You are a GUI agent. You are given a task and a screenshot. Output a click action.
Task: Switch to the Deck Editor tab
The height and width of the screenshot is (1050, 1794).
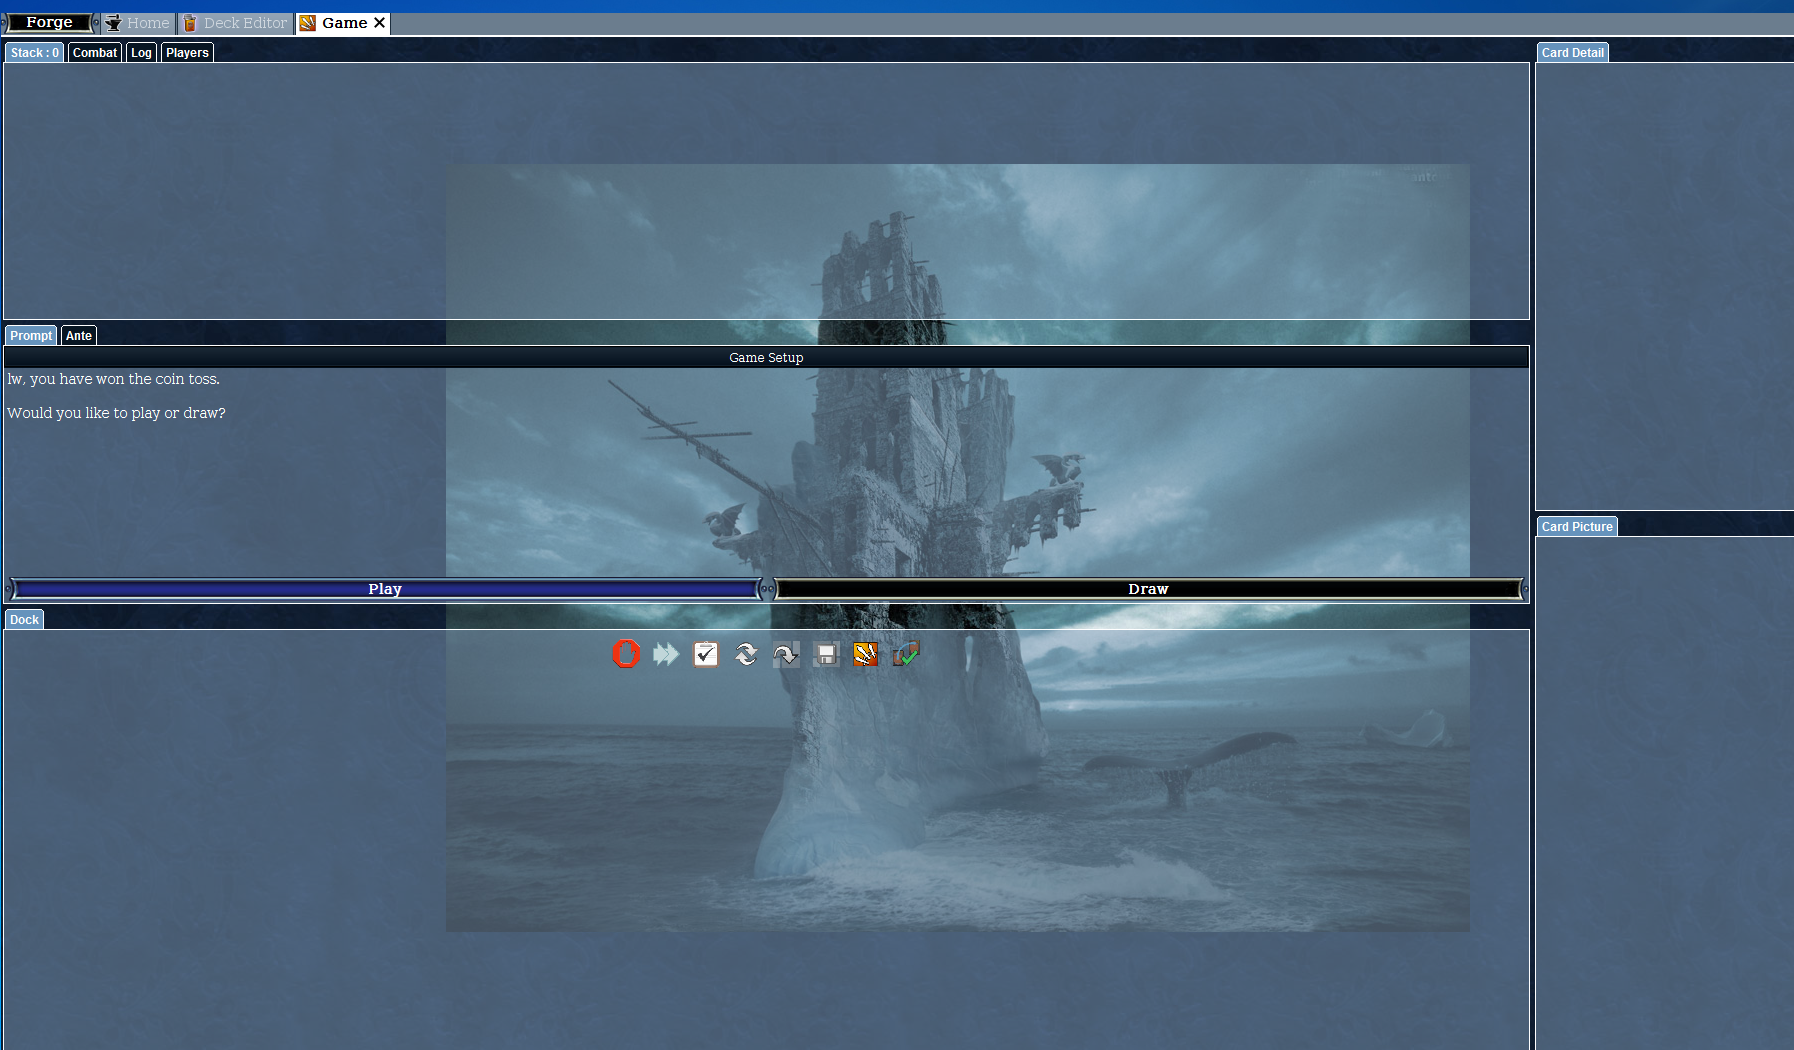point(235,23)
